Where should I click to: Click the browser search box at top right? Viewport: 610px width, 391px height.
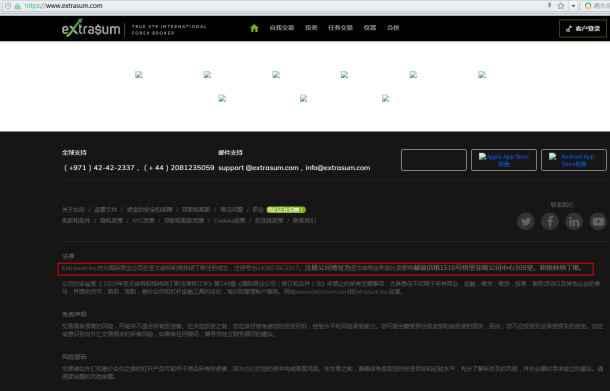[596, 6]
